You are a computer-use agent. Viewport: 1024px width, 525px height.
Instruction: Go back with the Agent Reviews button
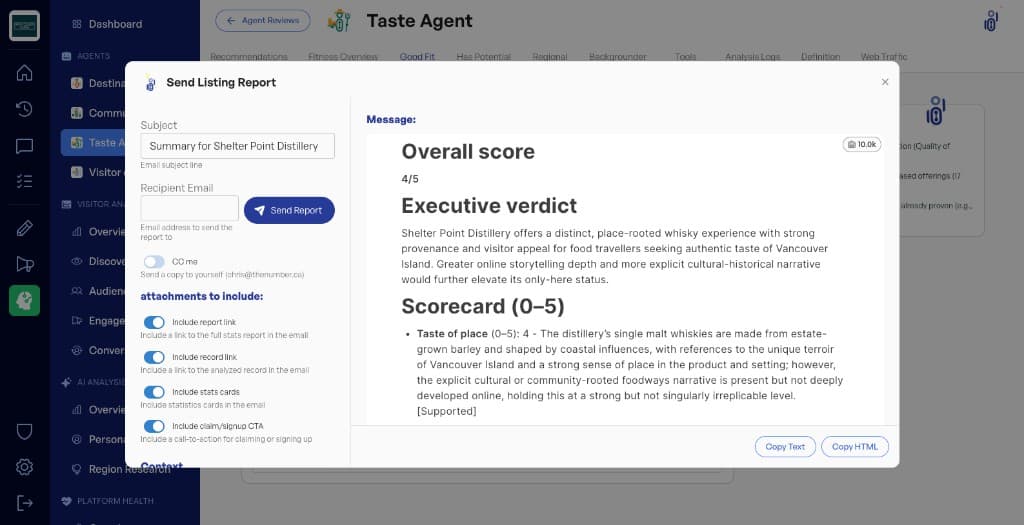(263, 21)
